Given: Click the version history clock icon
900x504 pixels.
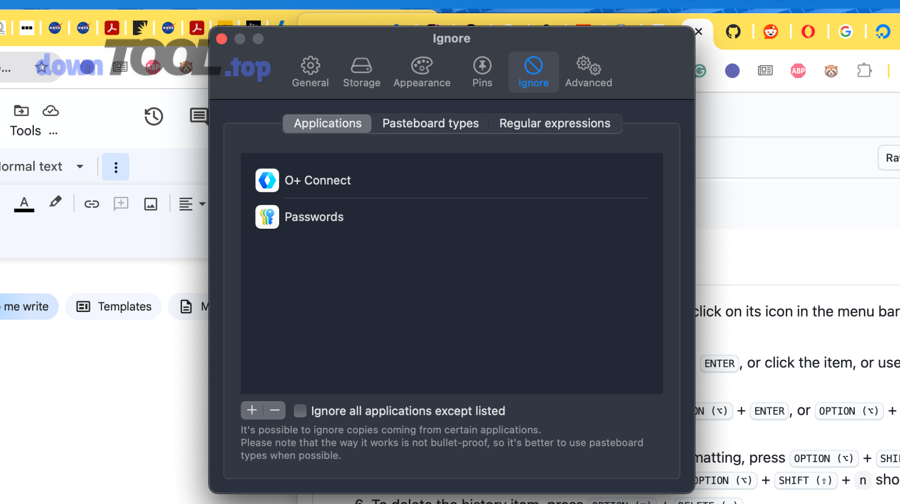Looking at the screenshot, I should pyautogui.click(x=153, y=117).
